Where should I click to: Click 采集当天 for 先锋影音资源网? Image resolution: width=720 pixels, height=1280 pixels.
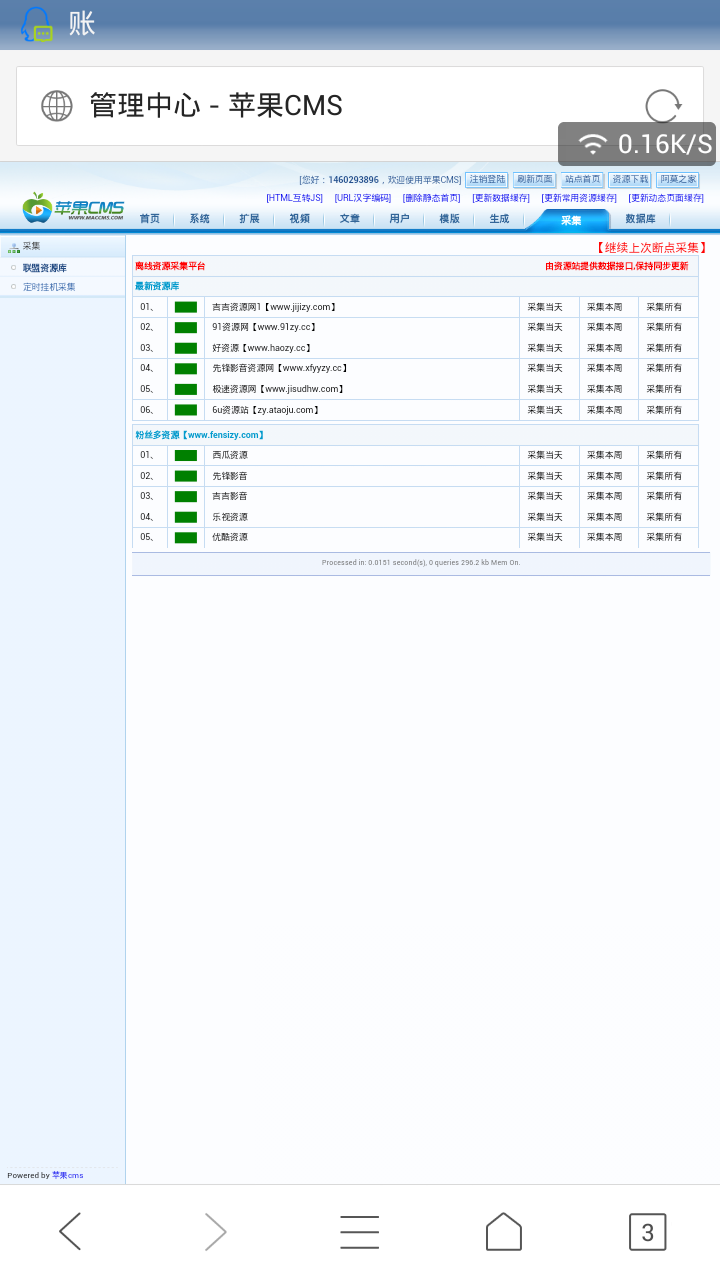[545, 368]
